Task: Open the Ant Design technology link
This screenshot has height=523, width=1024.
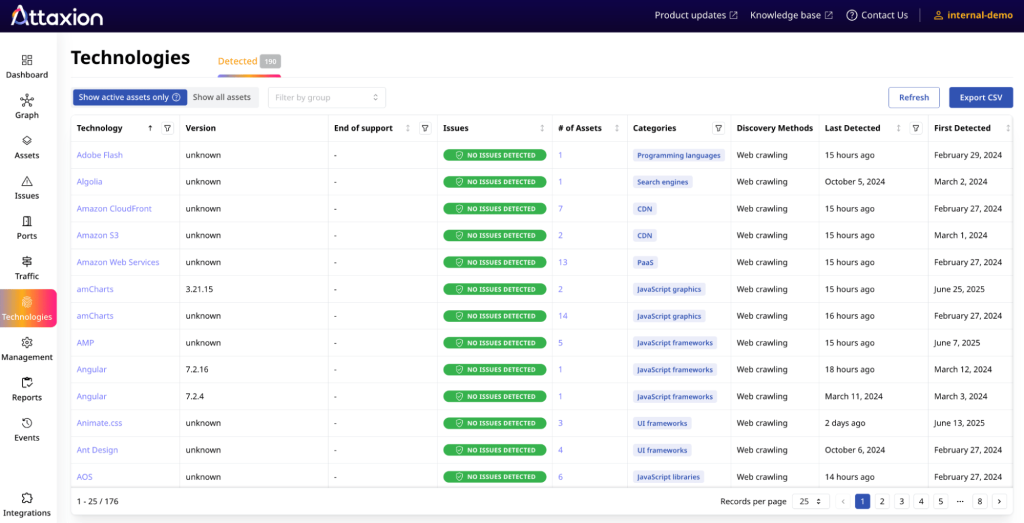Action: click(97, 450)
